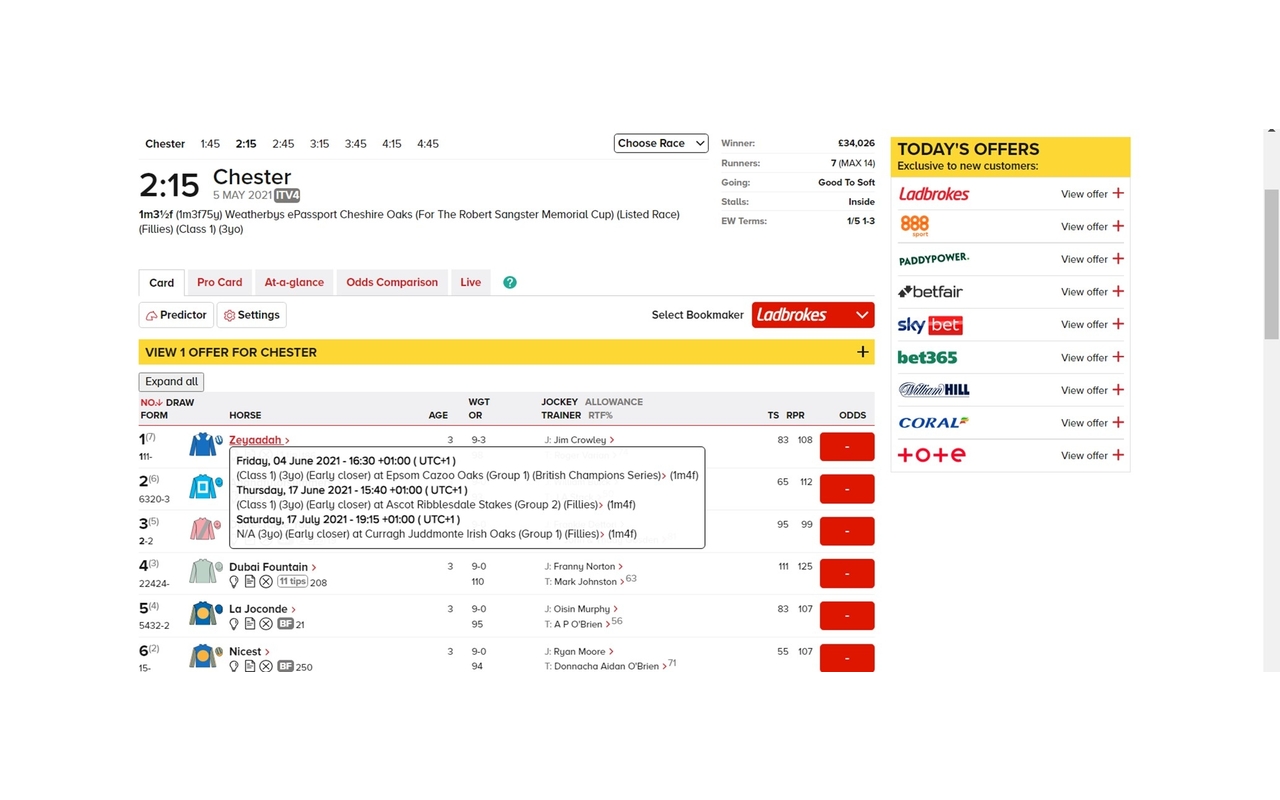Click Nicest's crossed-circle icon

point(266,666)
